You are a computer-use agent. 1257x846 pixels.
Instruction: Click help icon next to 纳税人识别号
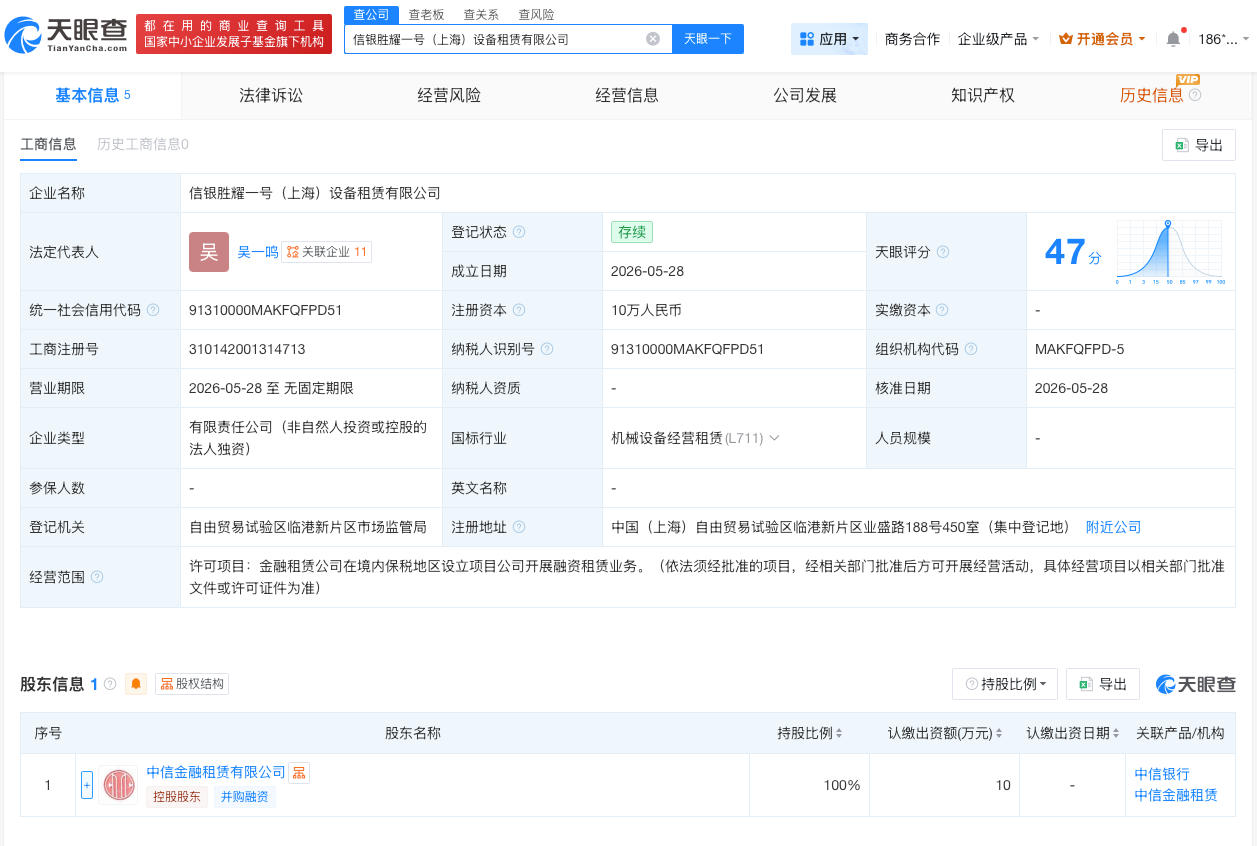pos(547,349)
